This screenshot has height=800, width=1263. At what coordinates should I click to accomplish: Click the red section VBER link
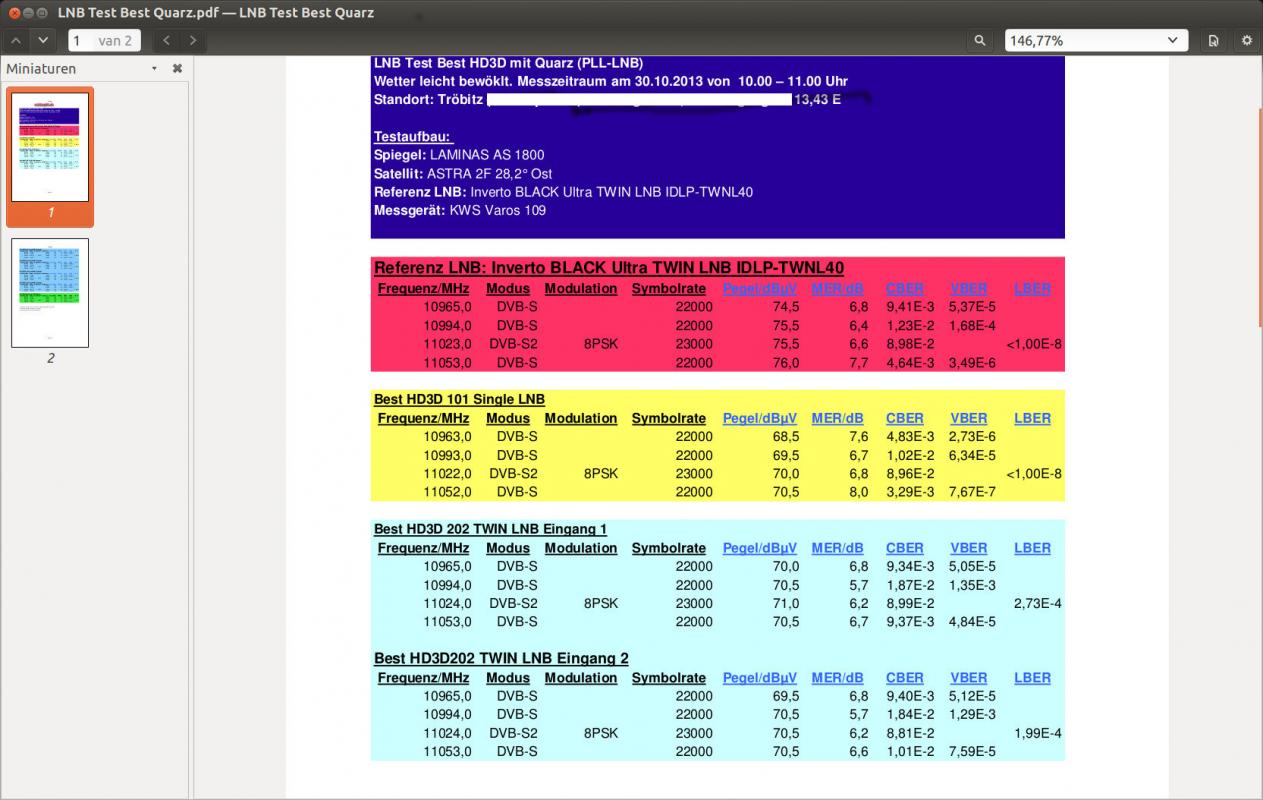(968, 289)
